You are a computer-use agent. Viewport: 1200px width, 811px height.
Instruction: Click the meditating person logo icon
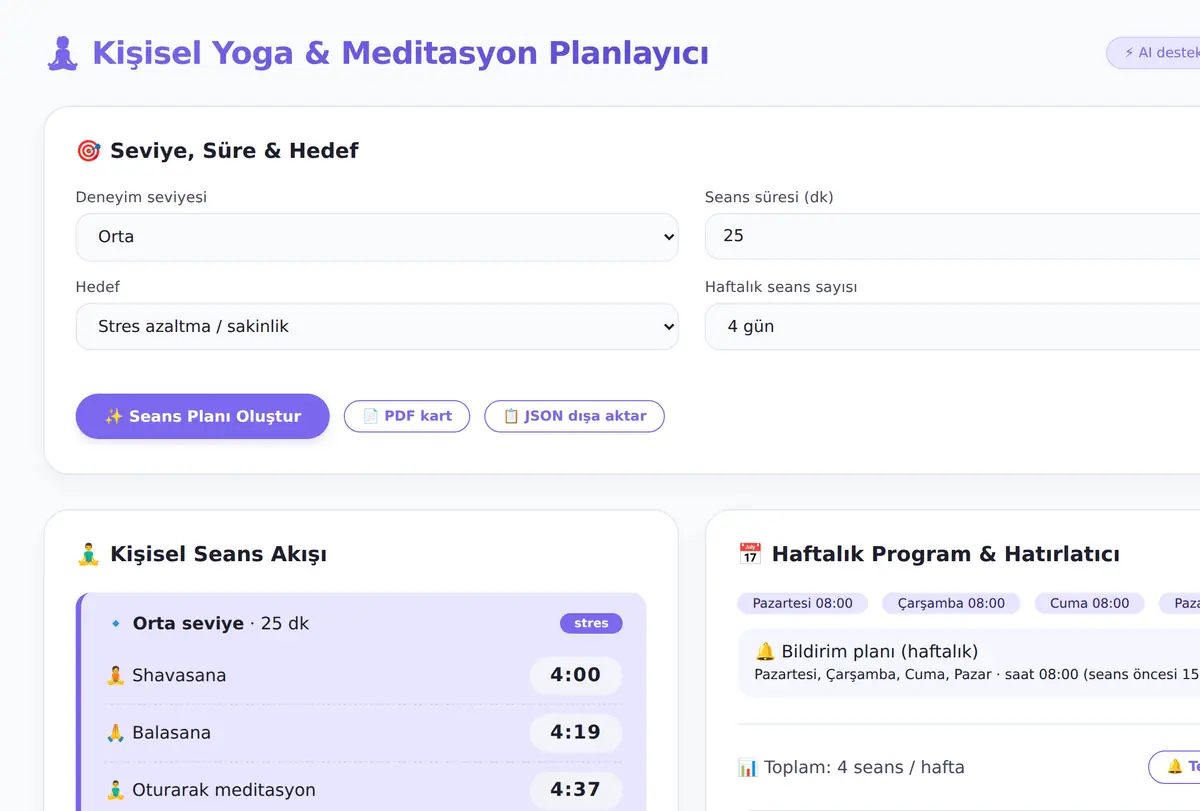(x=63, y=53)
